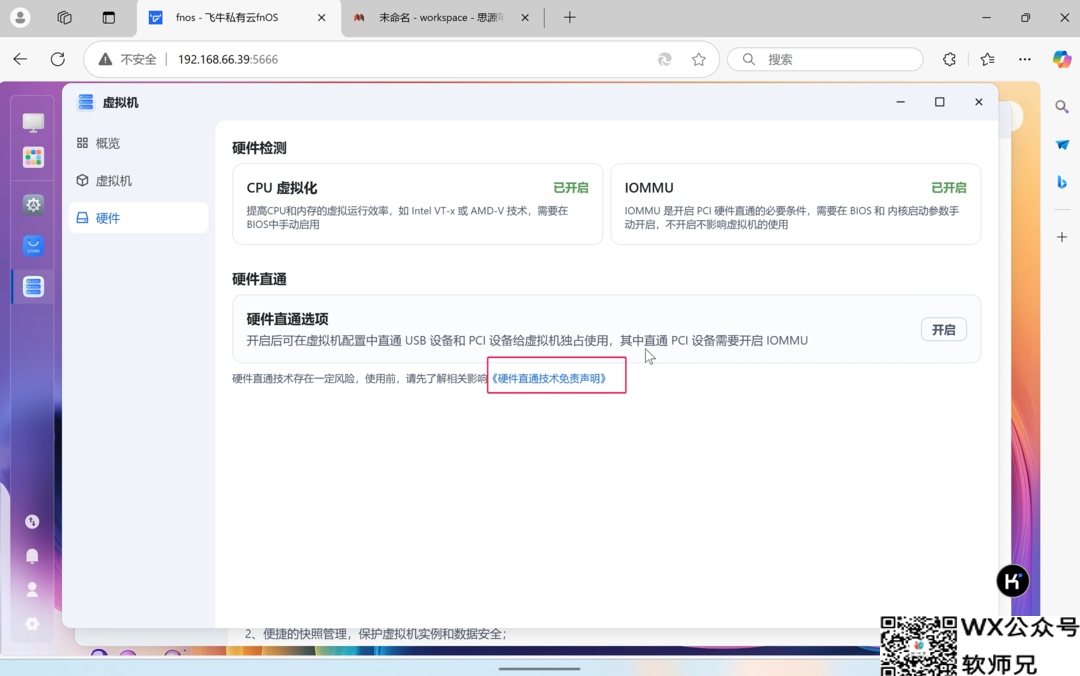This screenshot has width=1080, height=676.
Task: Click the 开启 button for hardware passthrough
Action: coord(944,329)
